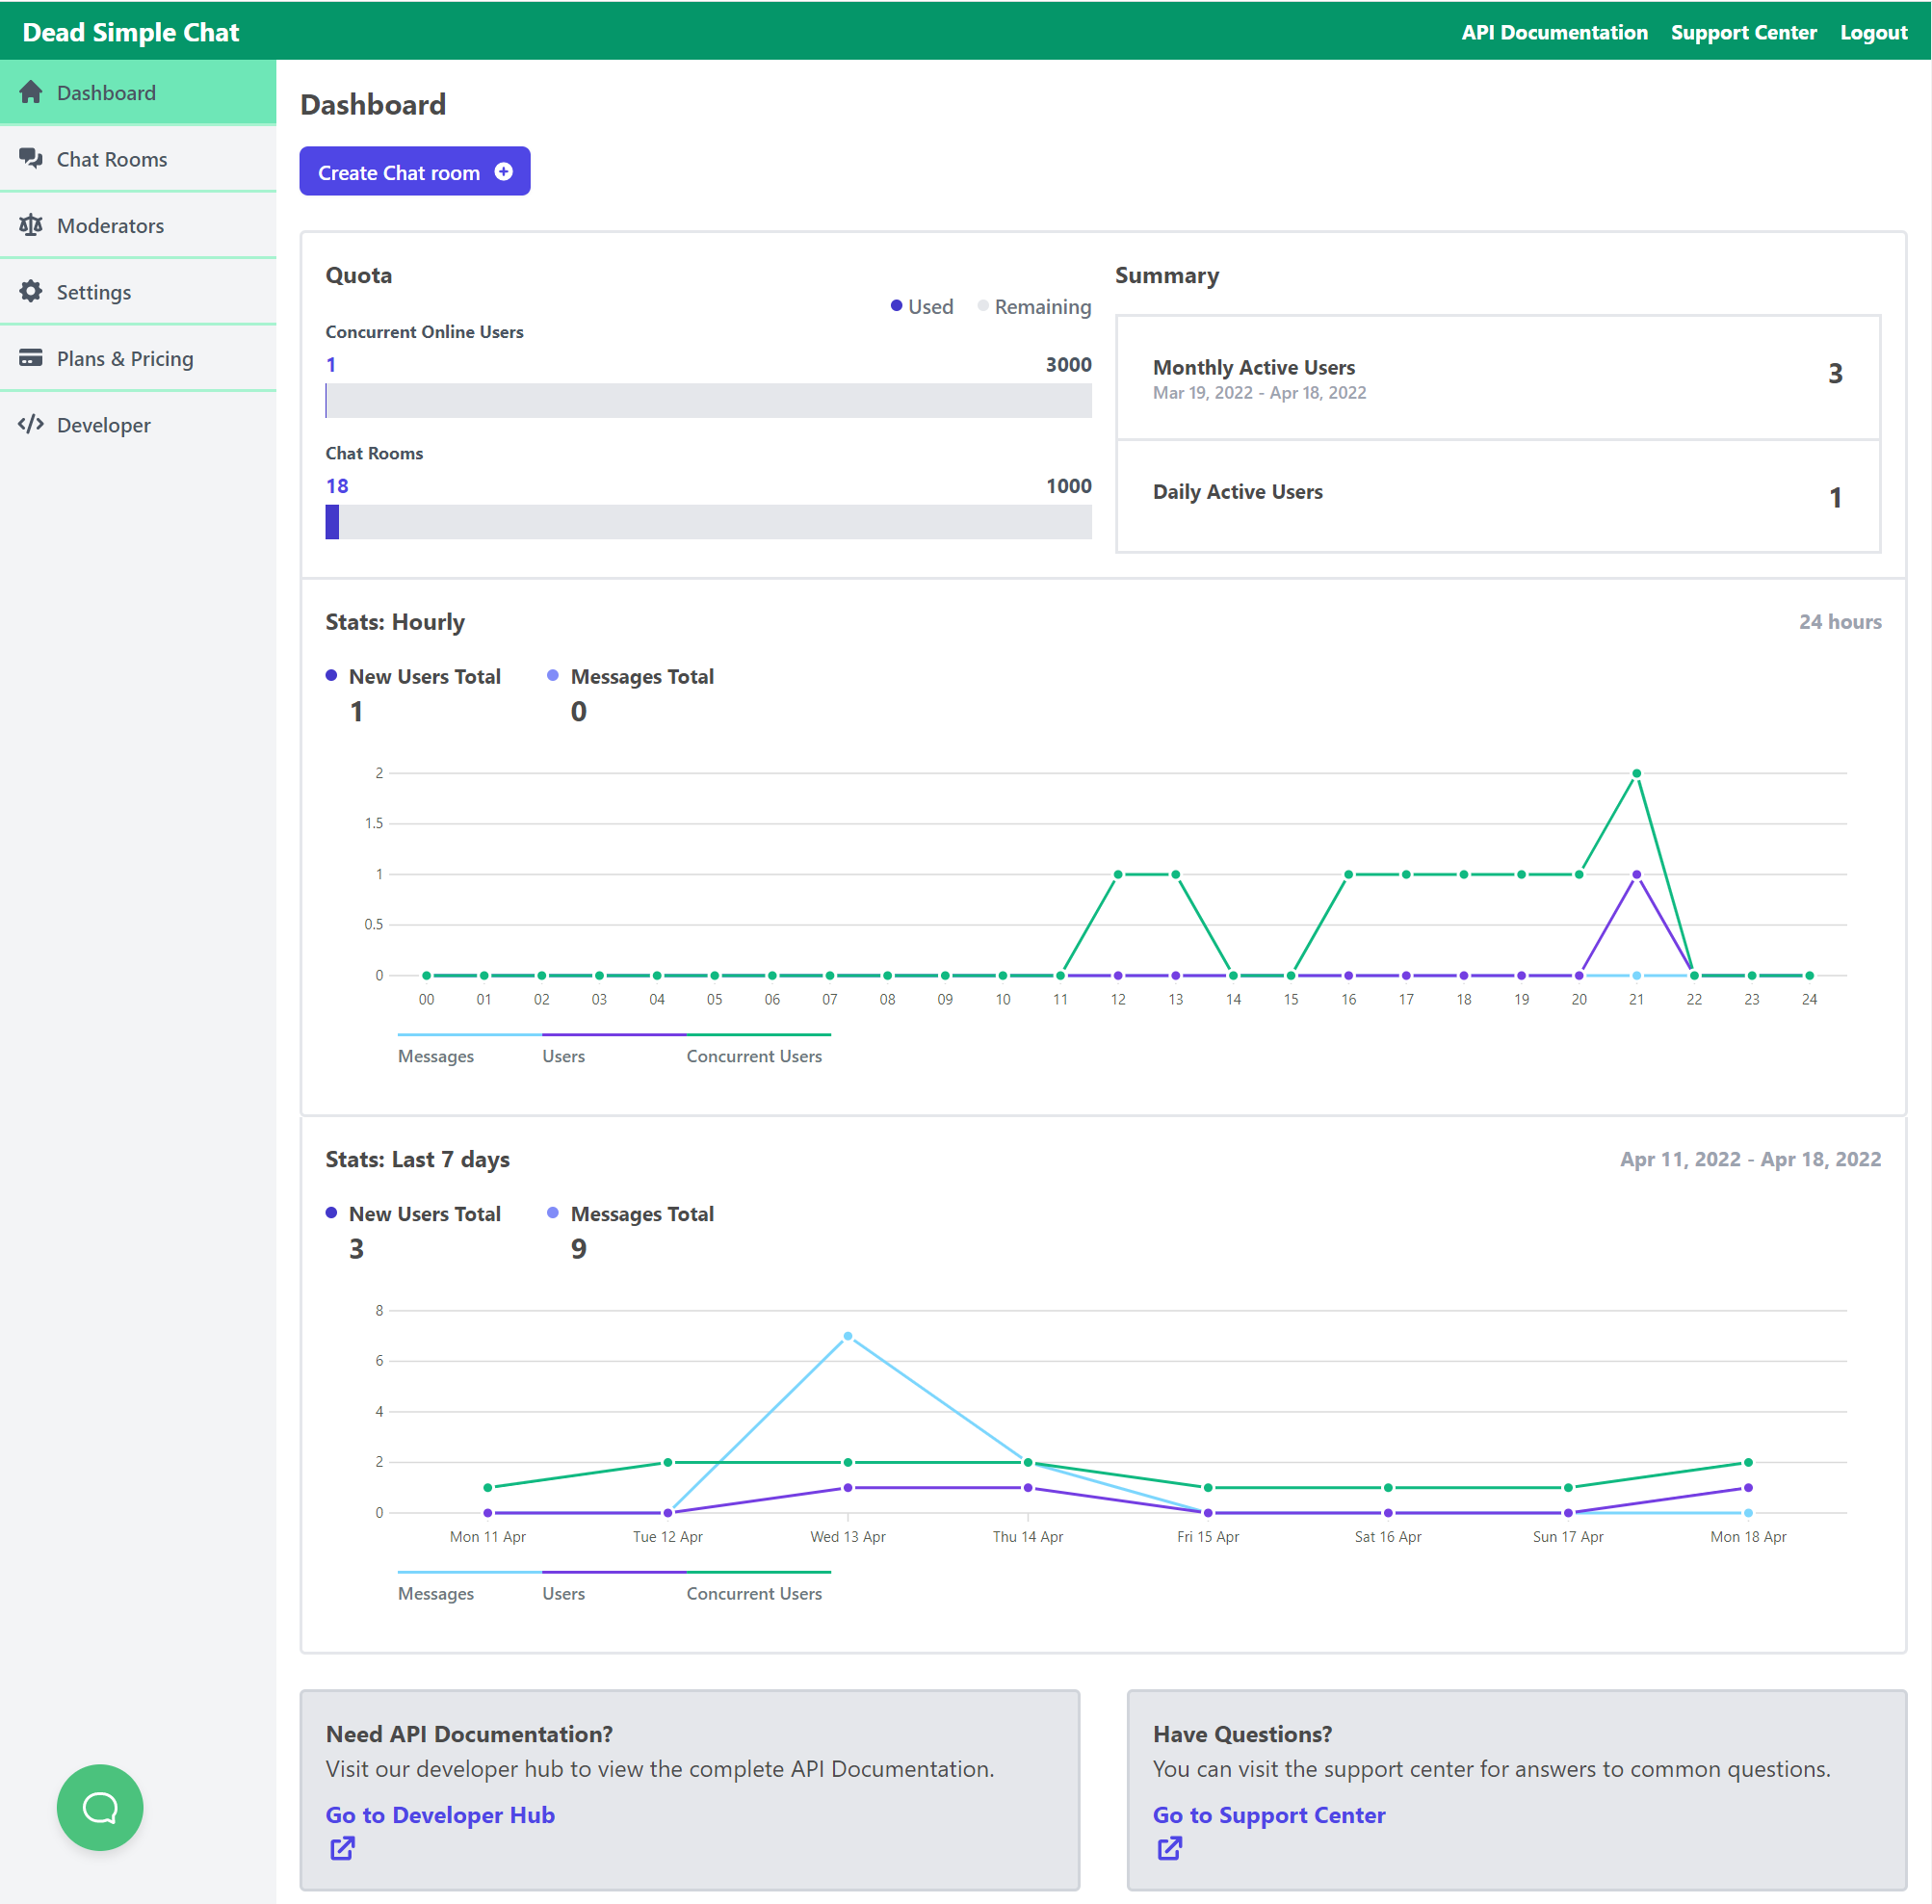Click the Dashboard home icon
This screenshot has height=1904, width=1932.
31,92
